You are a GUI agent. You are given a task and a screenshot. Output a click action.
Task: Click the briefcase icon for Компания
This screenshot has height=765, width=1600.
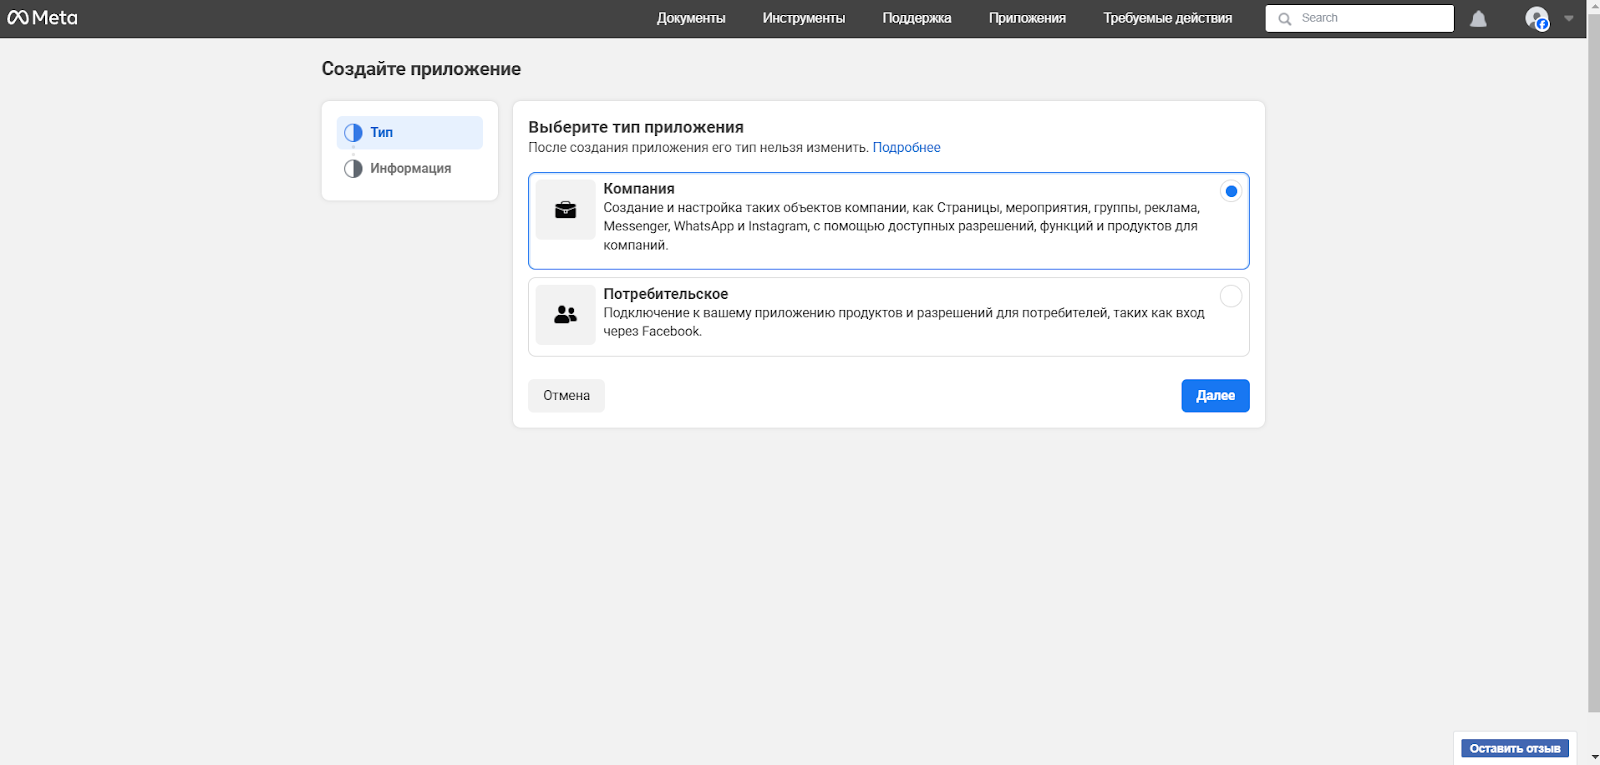tap(565, 209)
